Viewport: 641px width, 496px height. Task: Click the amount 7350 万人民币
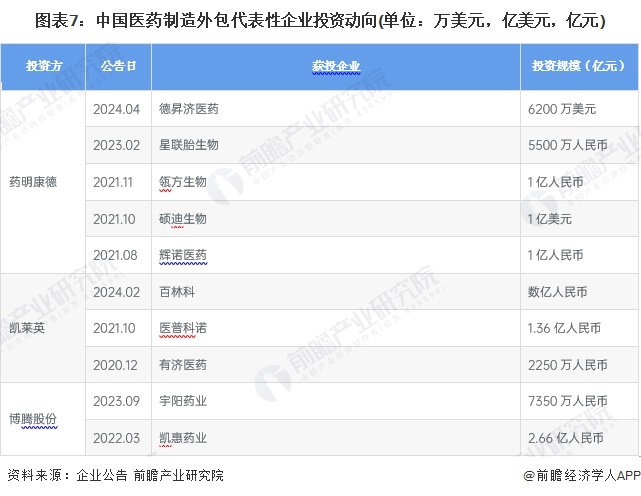click(x=568, y=401)
